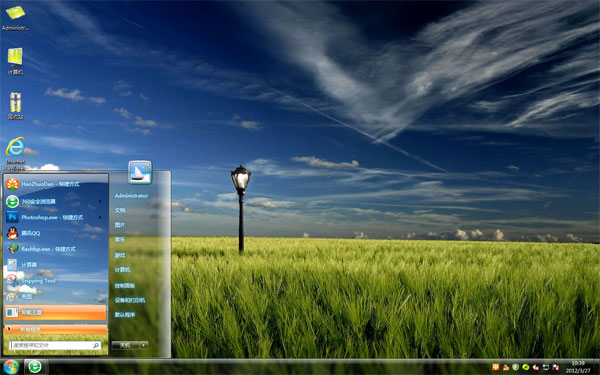Click the green shield tray icon
The image size is (600, 375).
[x=515, y=367]
